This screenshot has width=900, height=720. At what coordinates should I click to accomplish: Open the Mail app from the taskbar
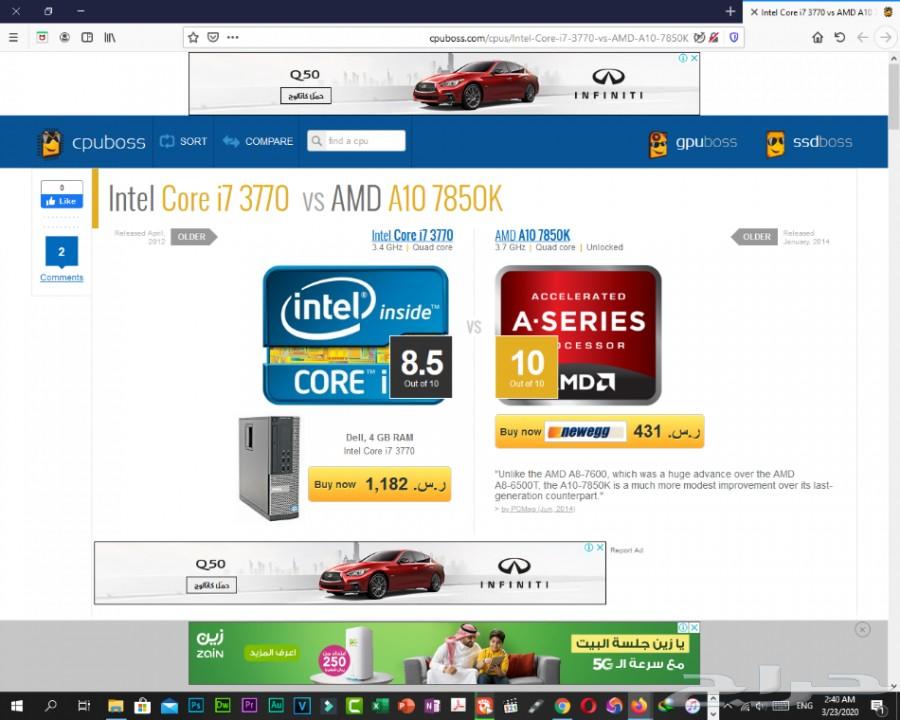click(169, 706)
